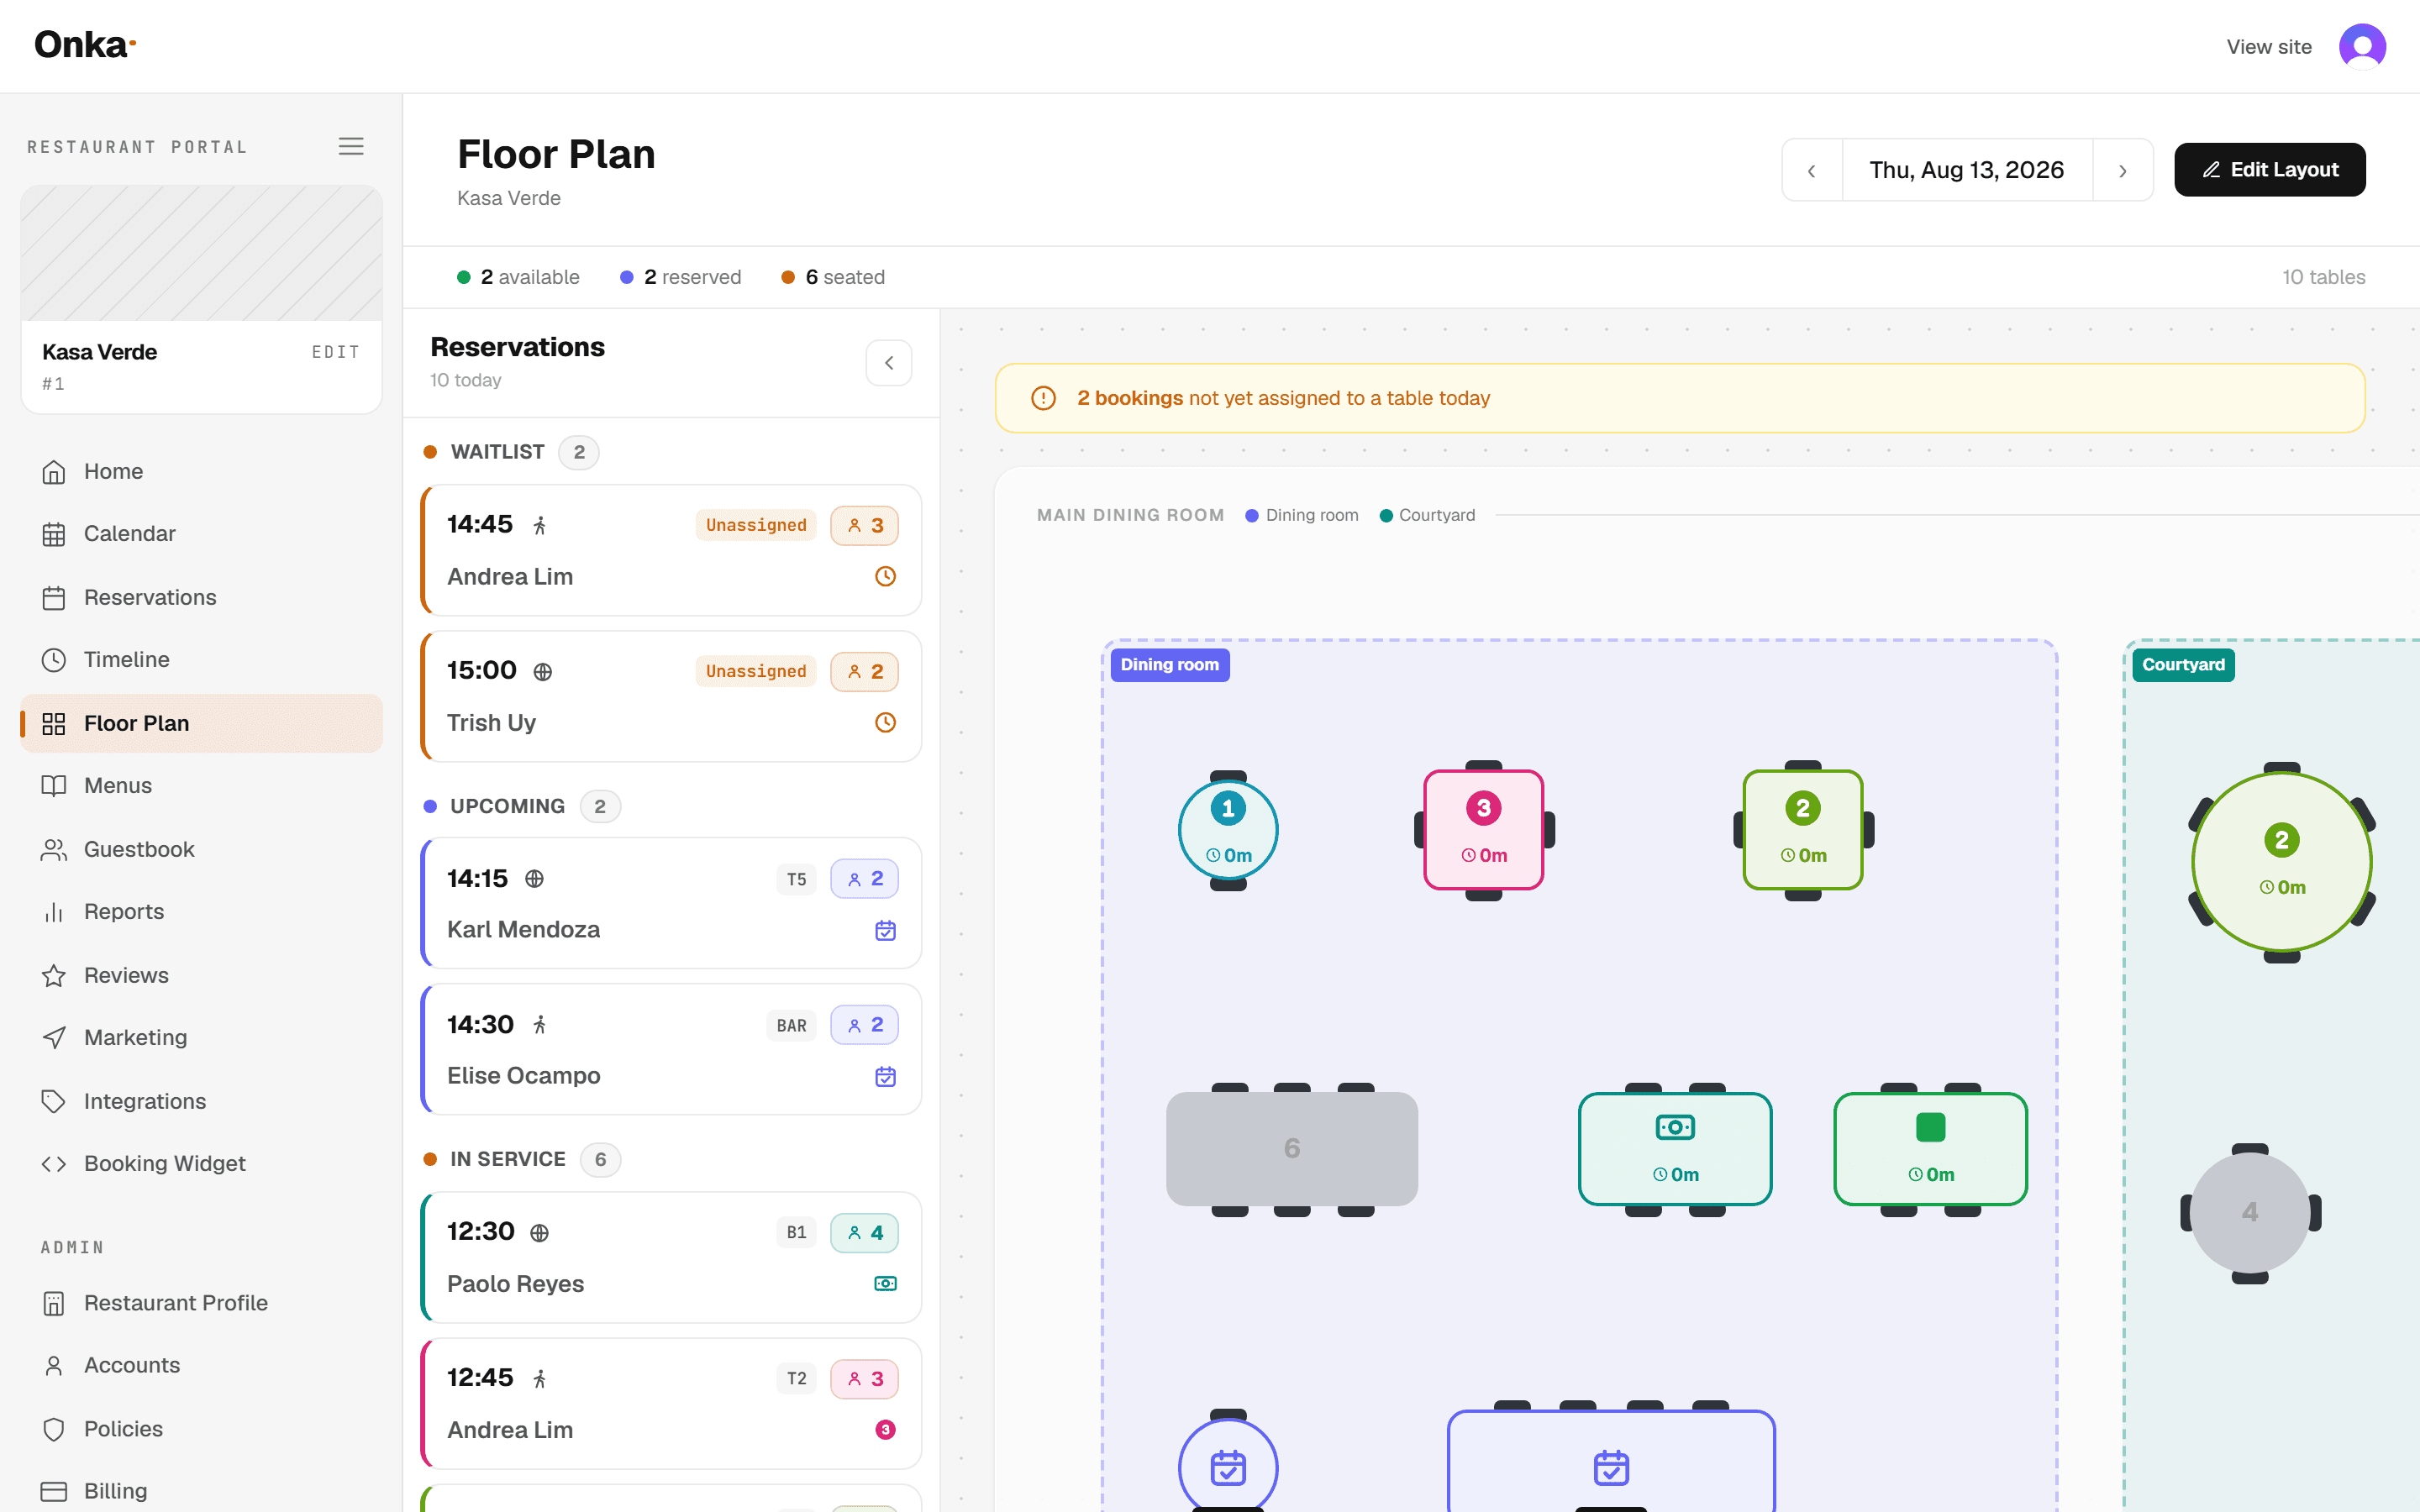Click the Edit Layout button
Viewport: 2420px width, 1512px height.
click(2269, 170)
